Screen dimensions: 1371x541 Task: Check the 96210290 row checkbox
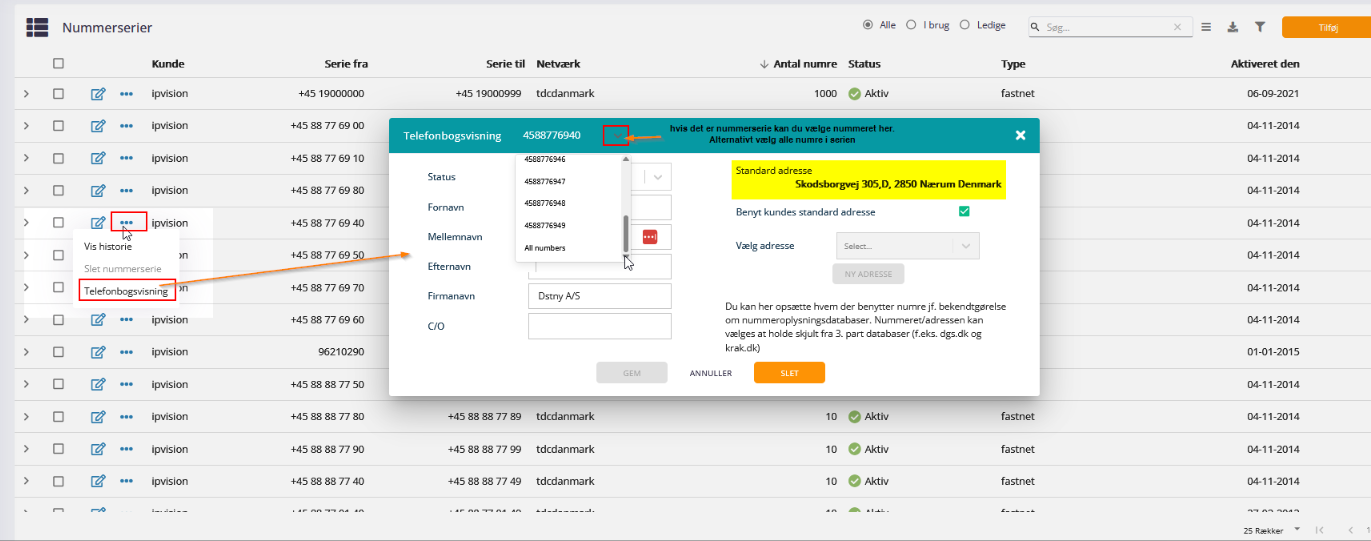58,352
